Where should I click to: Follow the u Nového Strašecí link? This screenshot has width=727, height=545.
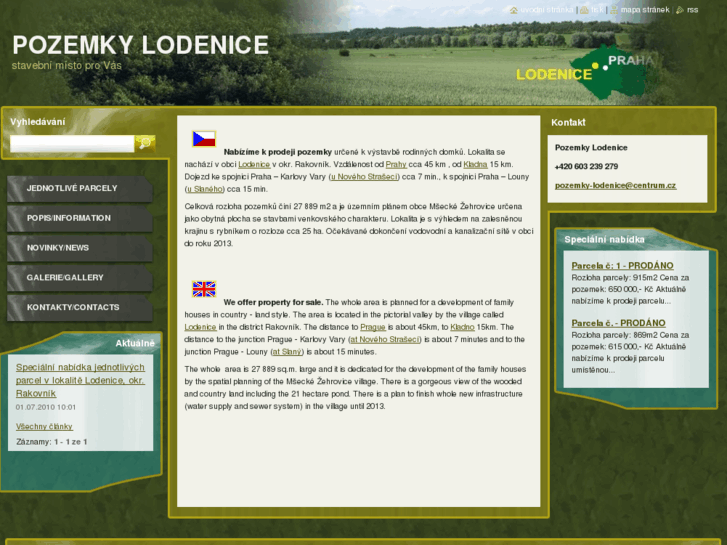(x=364, y=177)
